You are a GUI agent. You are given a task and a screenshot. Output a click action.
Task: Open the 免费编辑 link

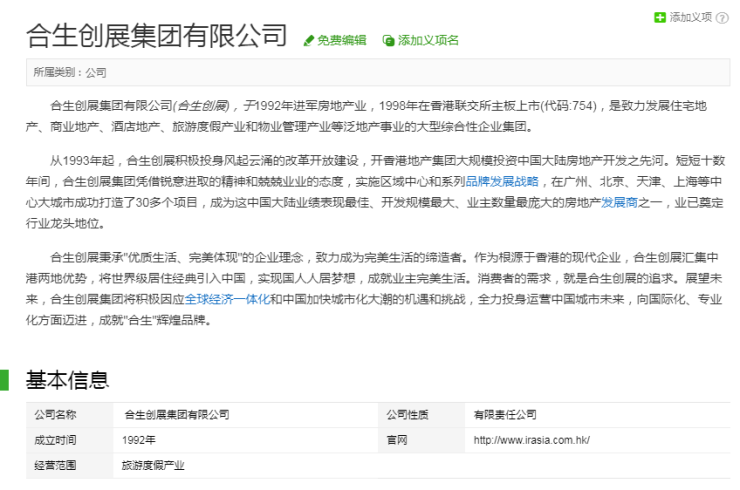(x=341, y=40)
